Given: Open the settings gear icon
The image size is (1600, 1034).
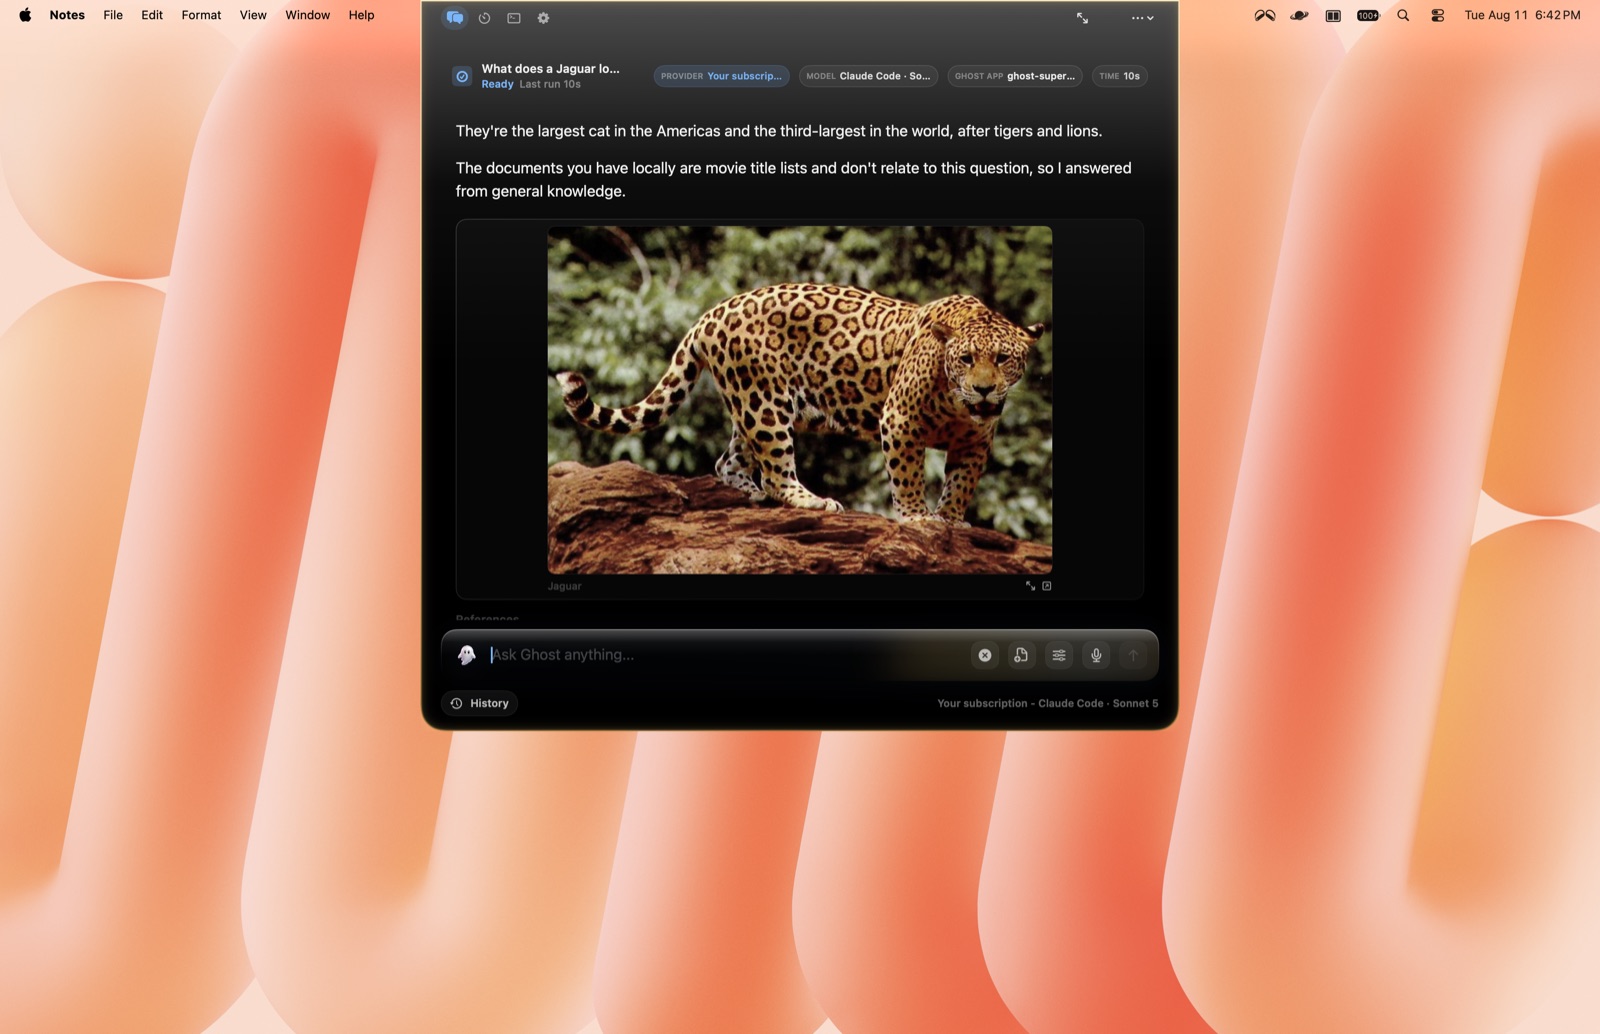Looking at the screenshot, I should (x=543, y=18).
